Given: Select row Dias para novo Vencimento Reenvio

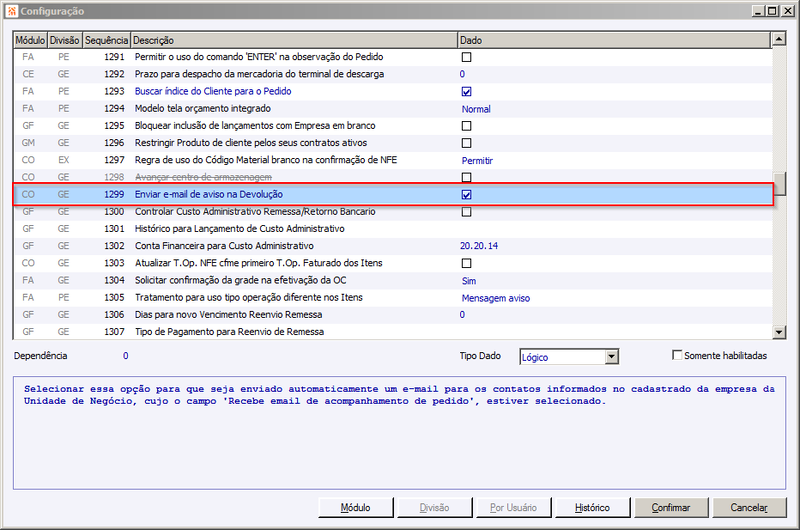Looking at the screenshot, I should pyautogui.click(x=392, y=315).
